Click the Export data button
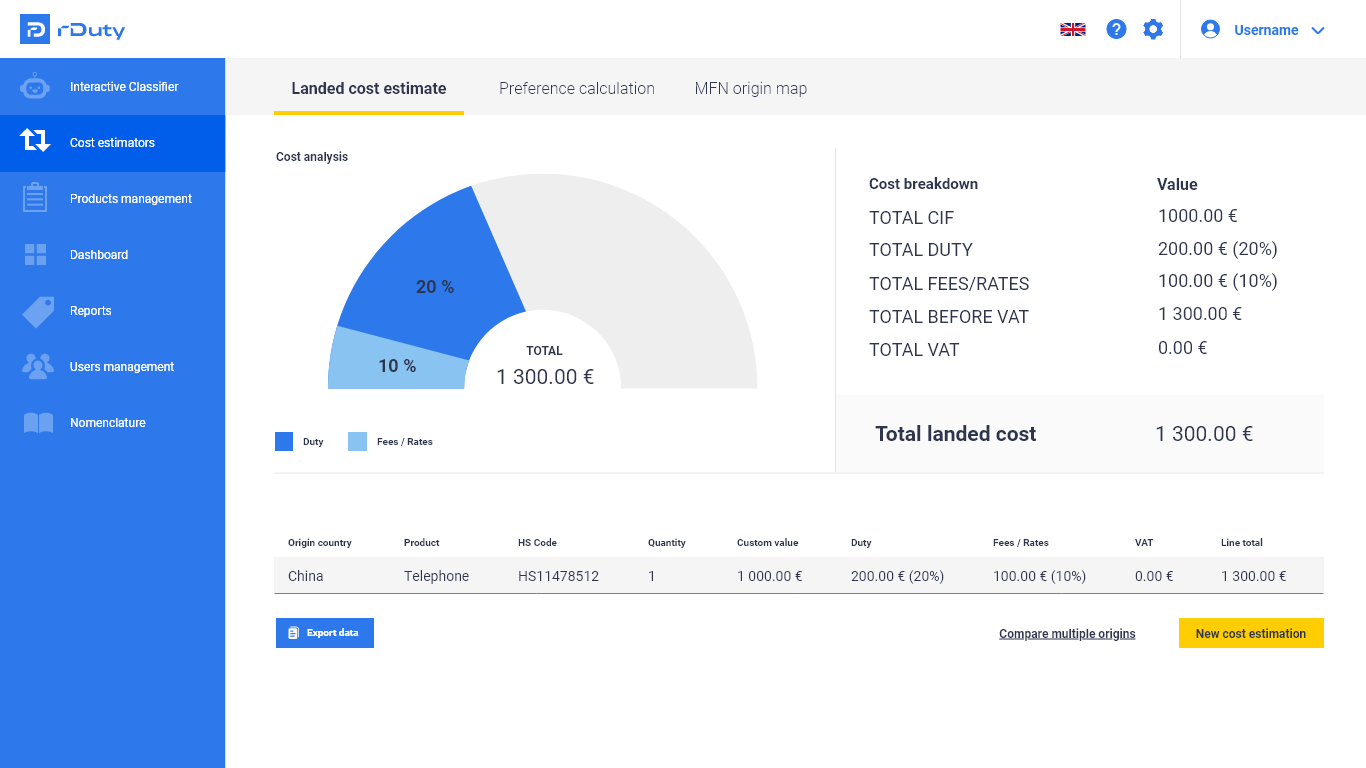 (x=324, y=633)
